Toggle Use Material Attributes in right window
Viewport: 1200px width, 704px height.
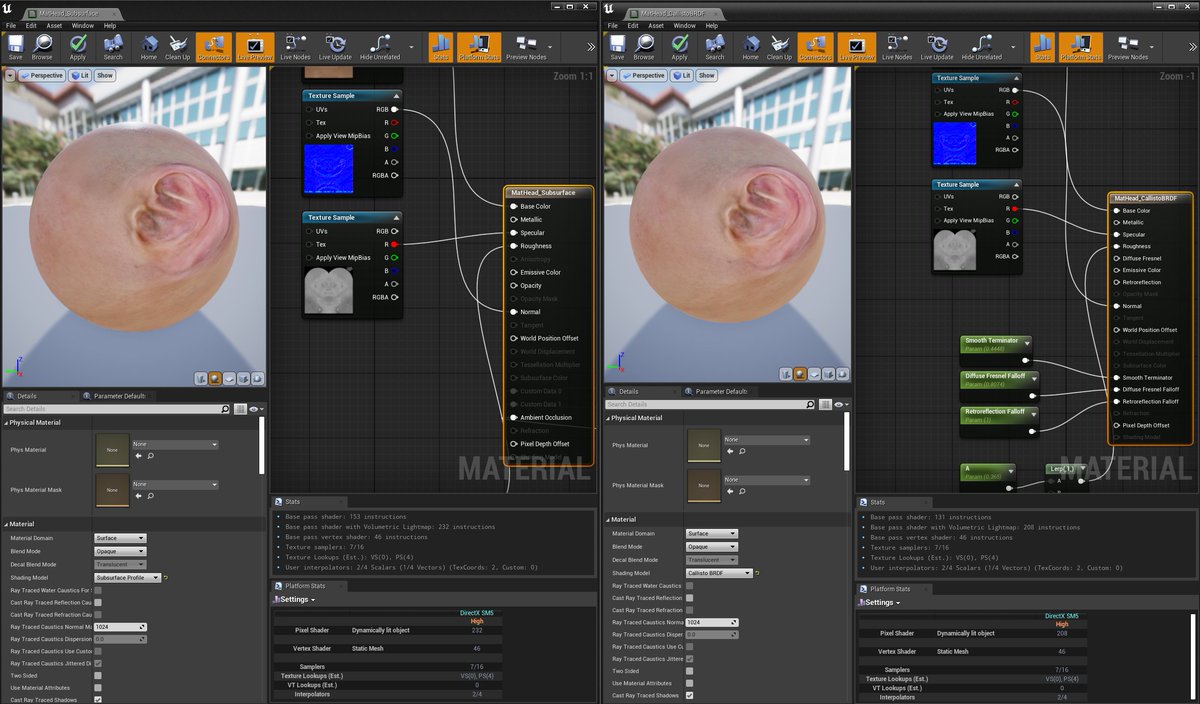point(690,683)
